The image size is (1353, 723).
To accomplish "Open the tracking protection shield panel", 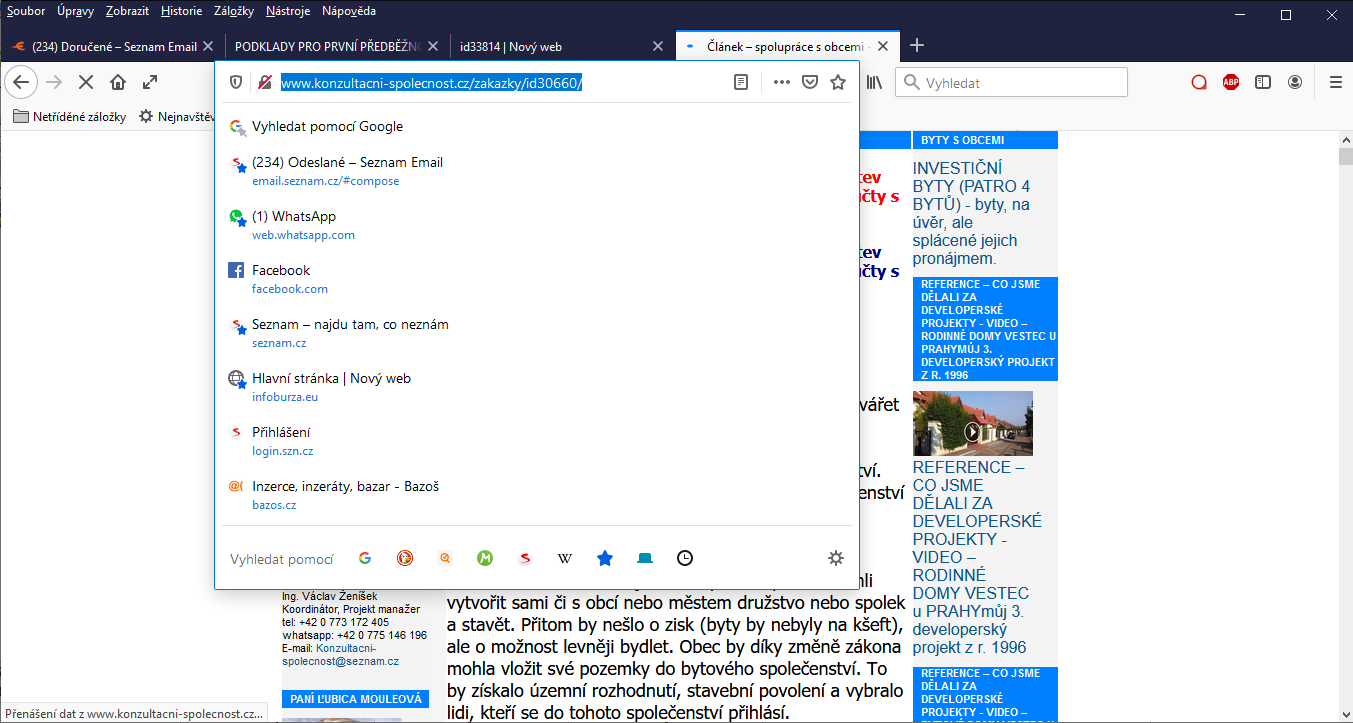I will click(x=236, y=83).
